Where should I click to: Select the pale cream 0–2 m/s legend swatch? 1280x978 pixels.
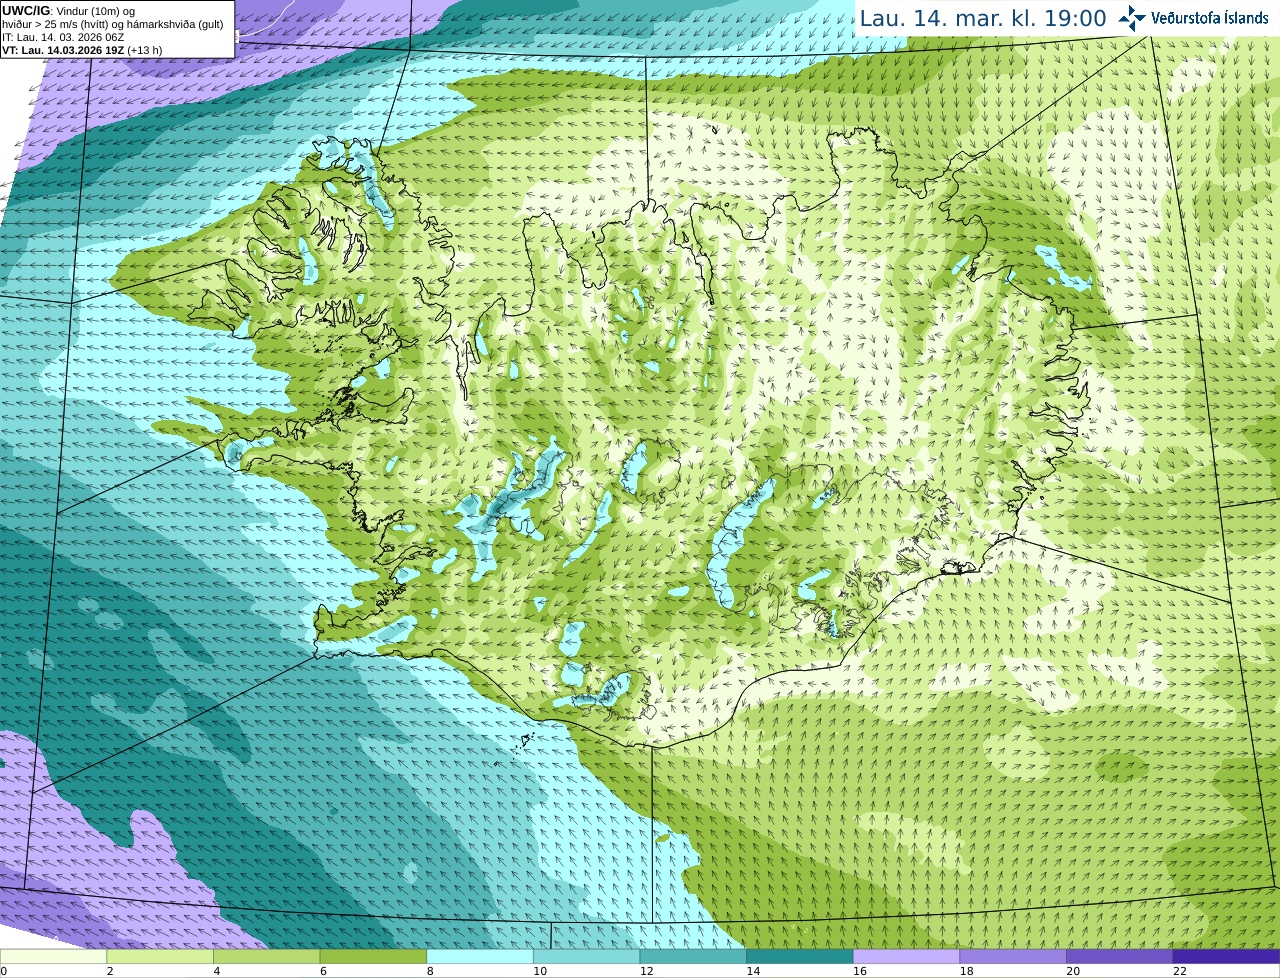(x=53, y=956)
